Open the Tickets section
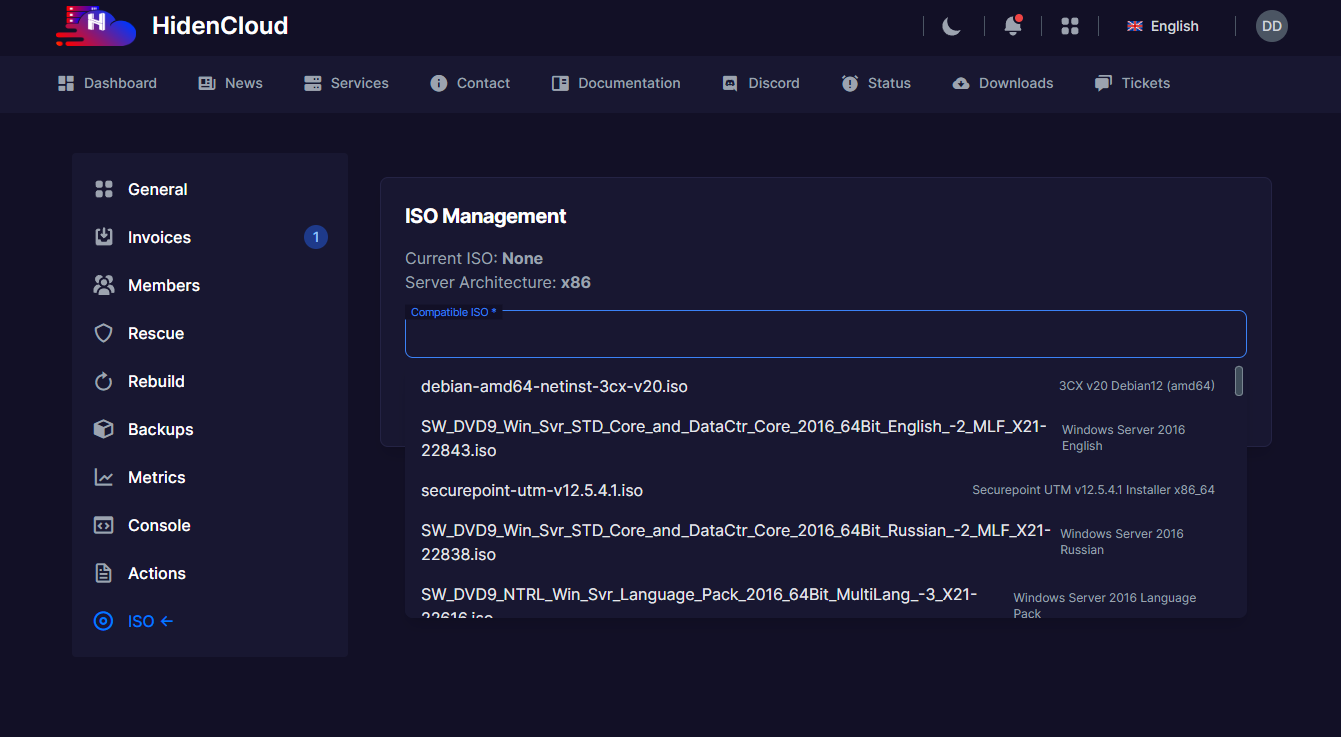The height and width of the screenshot is (737, 1341). click(x=1132, y=83)
